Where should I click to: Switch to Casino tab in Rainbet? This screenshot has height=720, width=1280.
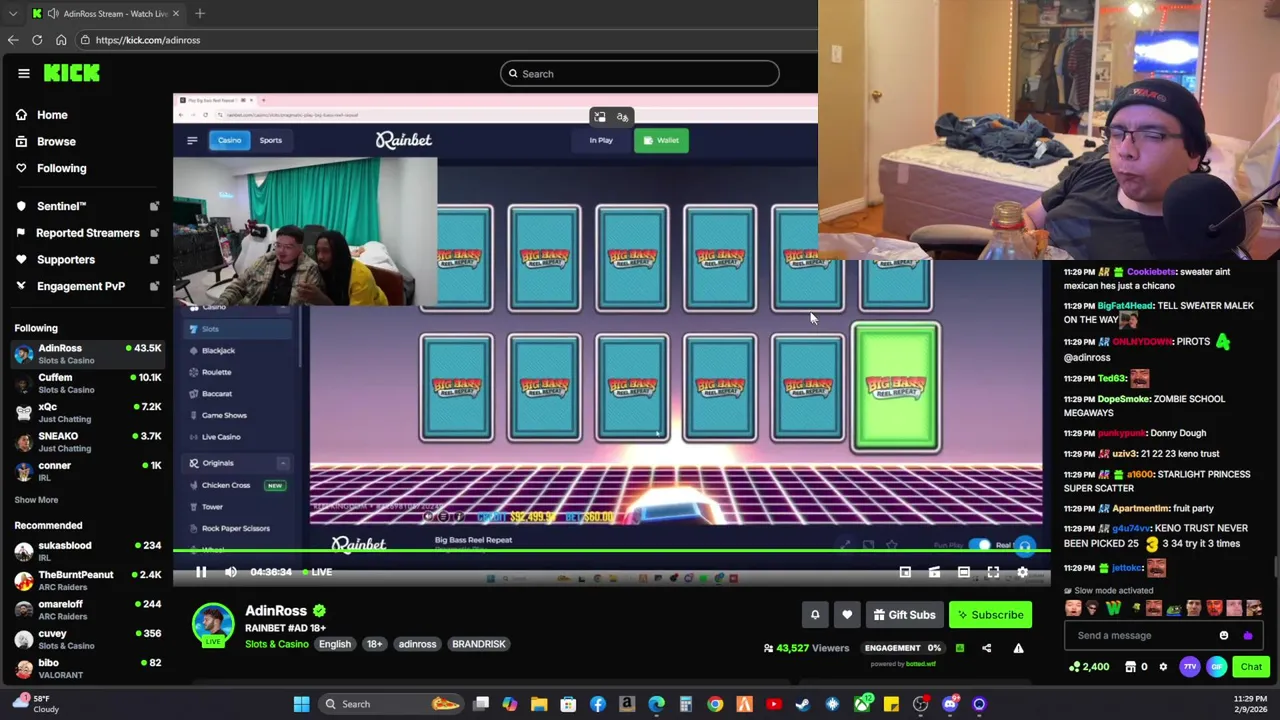pyautogui.click(x=229, y=140)
